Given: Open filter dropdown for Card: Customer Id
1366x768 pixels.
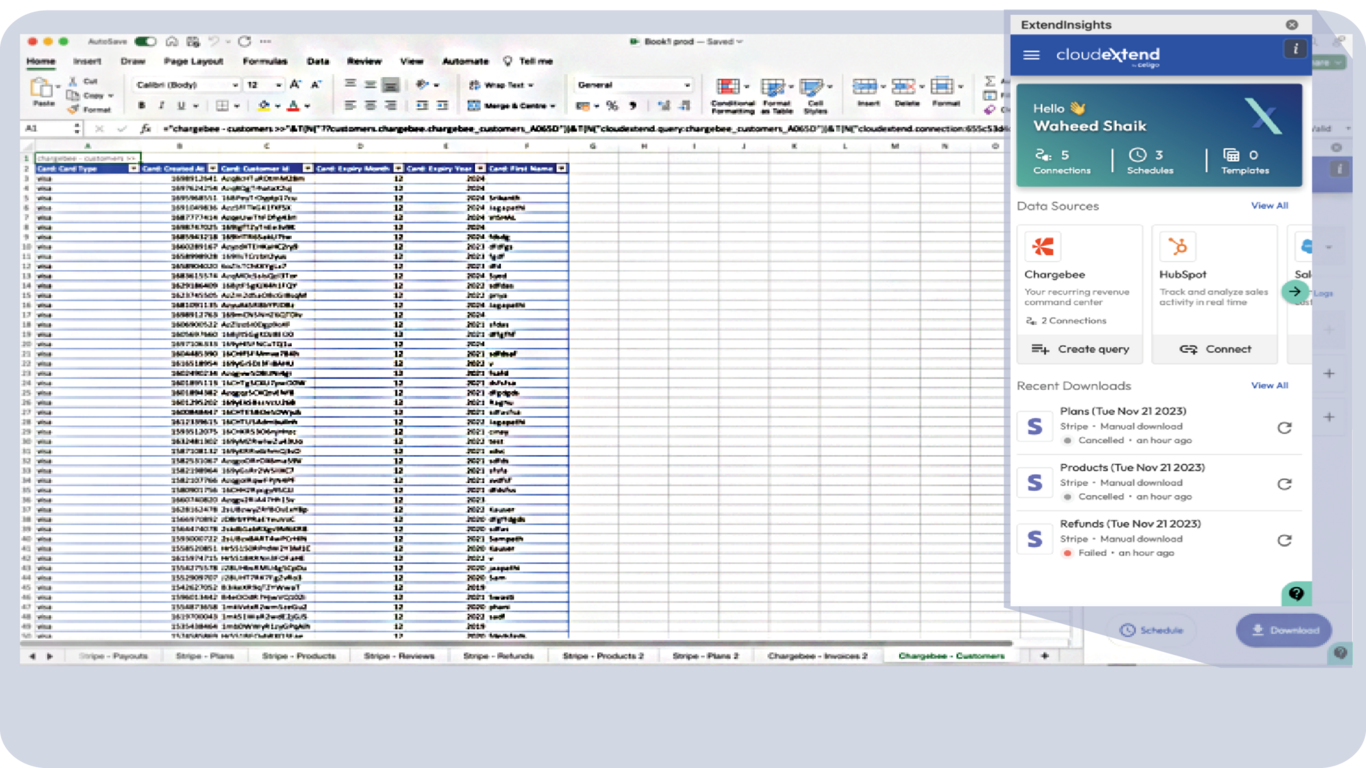Looking at the screenshot, I should [307, 168].
